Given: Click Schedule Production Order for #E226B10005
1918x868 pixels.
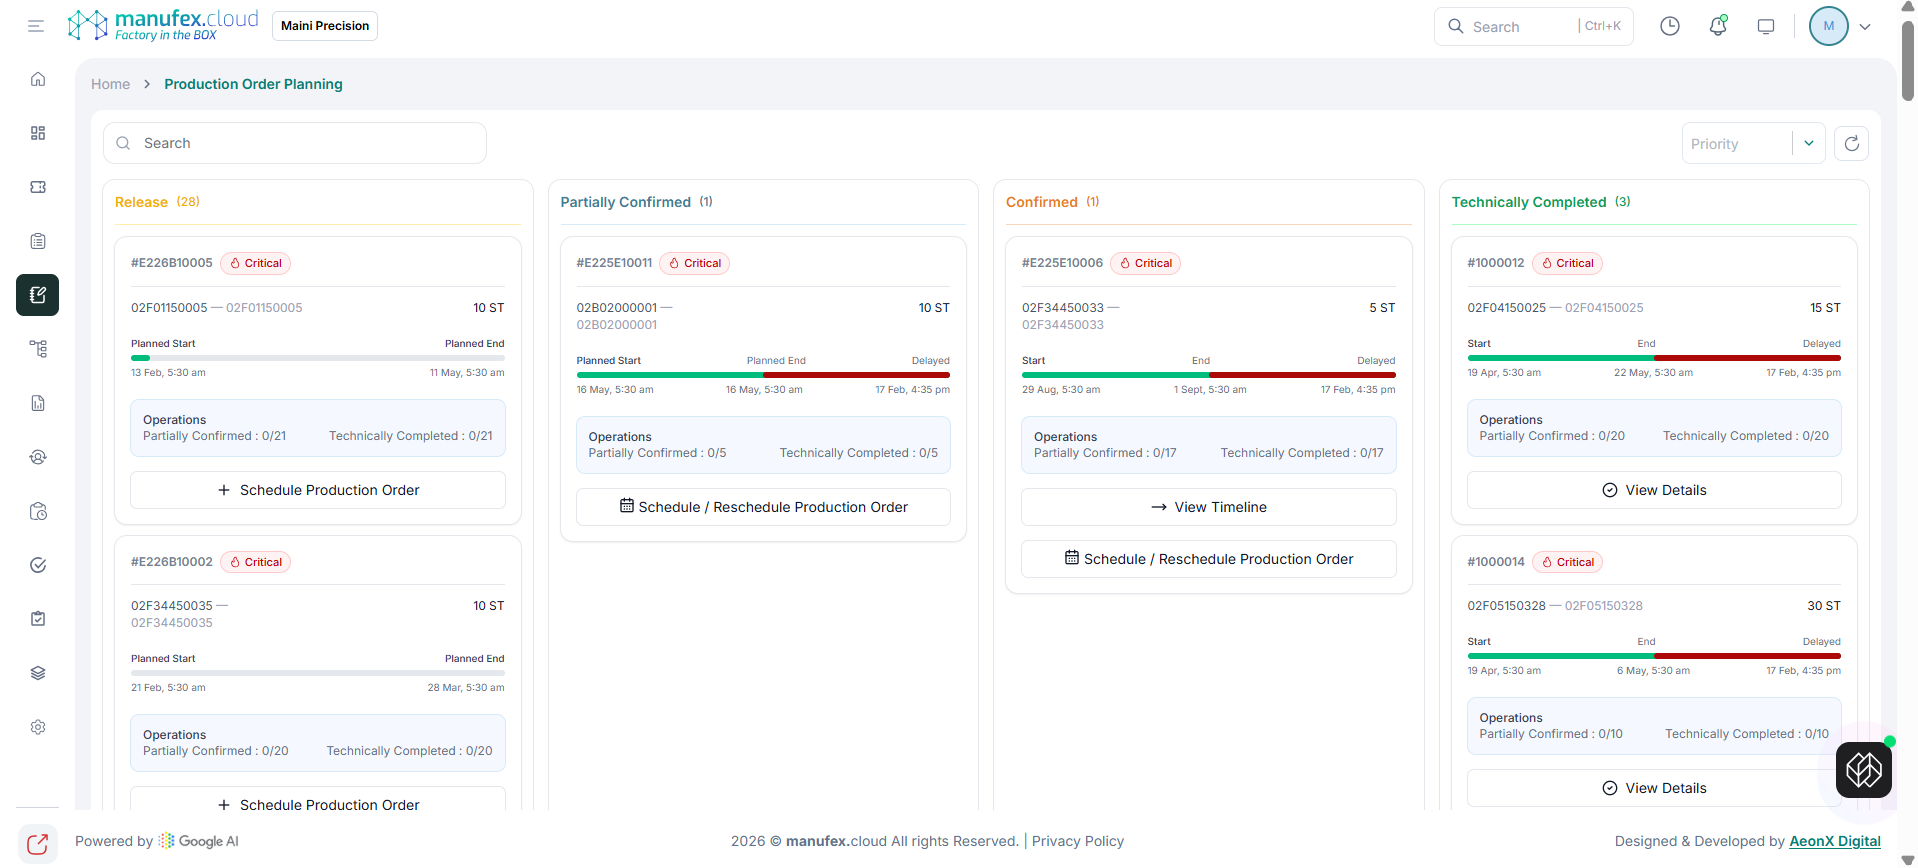Looking at the screenshot, I should [x=318, y=490].
